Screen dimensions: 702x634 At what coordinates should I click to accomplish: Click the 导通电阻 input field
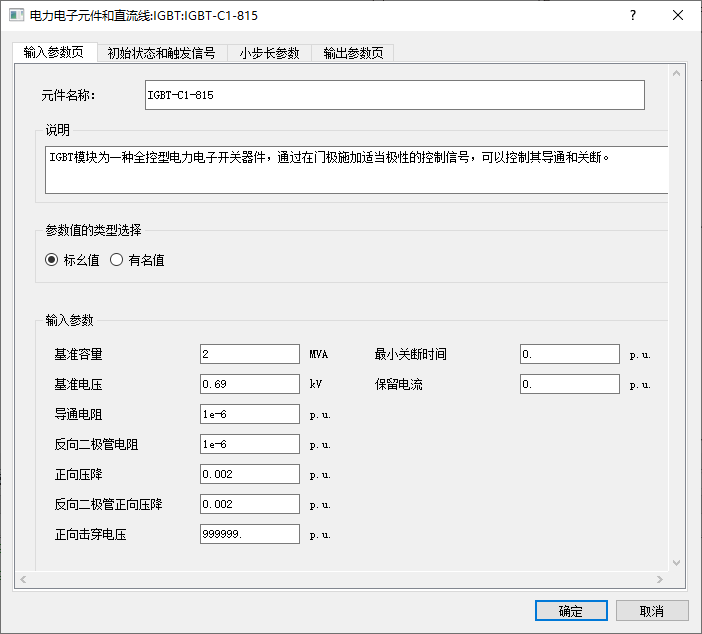coord(250,414)
